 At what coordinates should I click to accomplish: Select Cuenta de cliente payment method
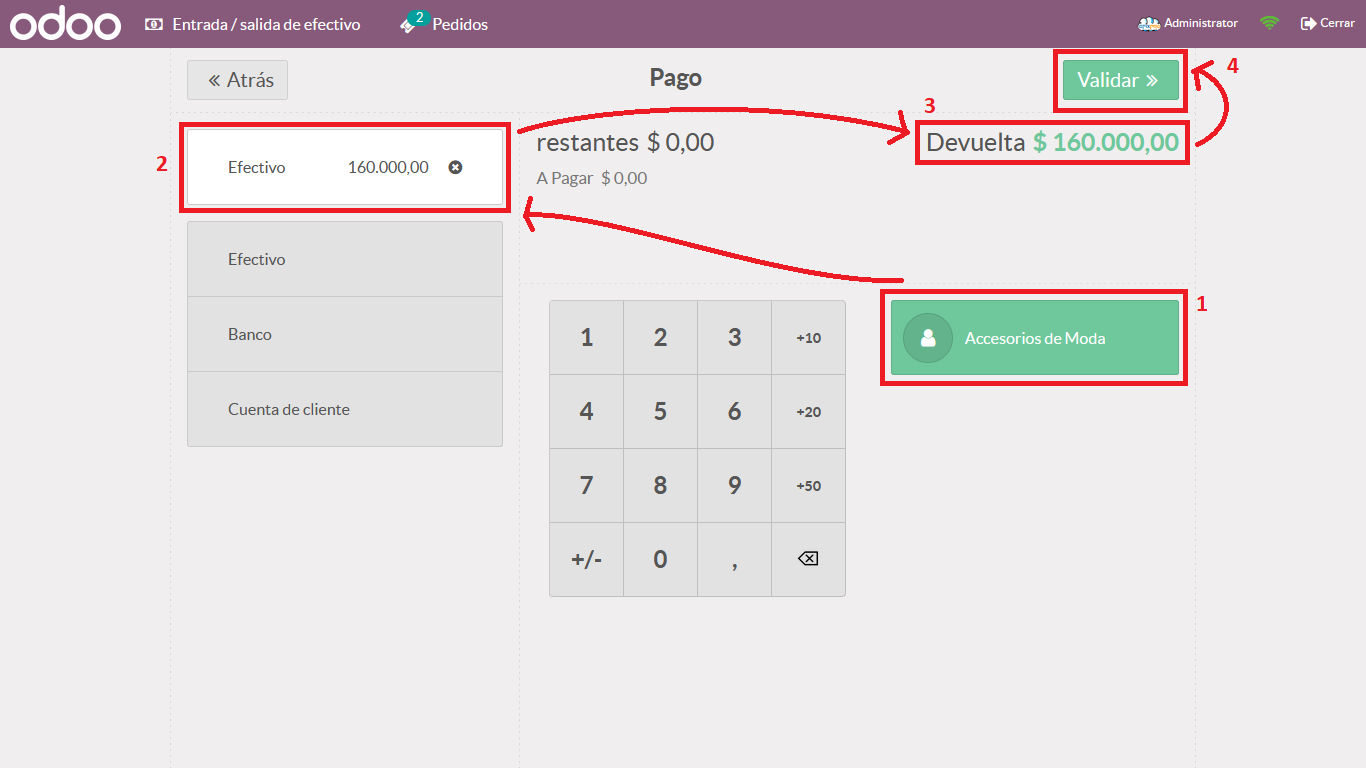[344, 409]
